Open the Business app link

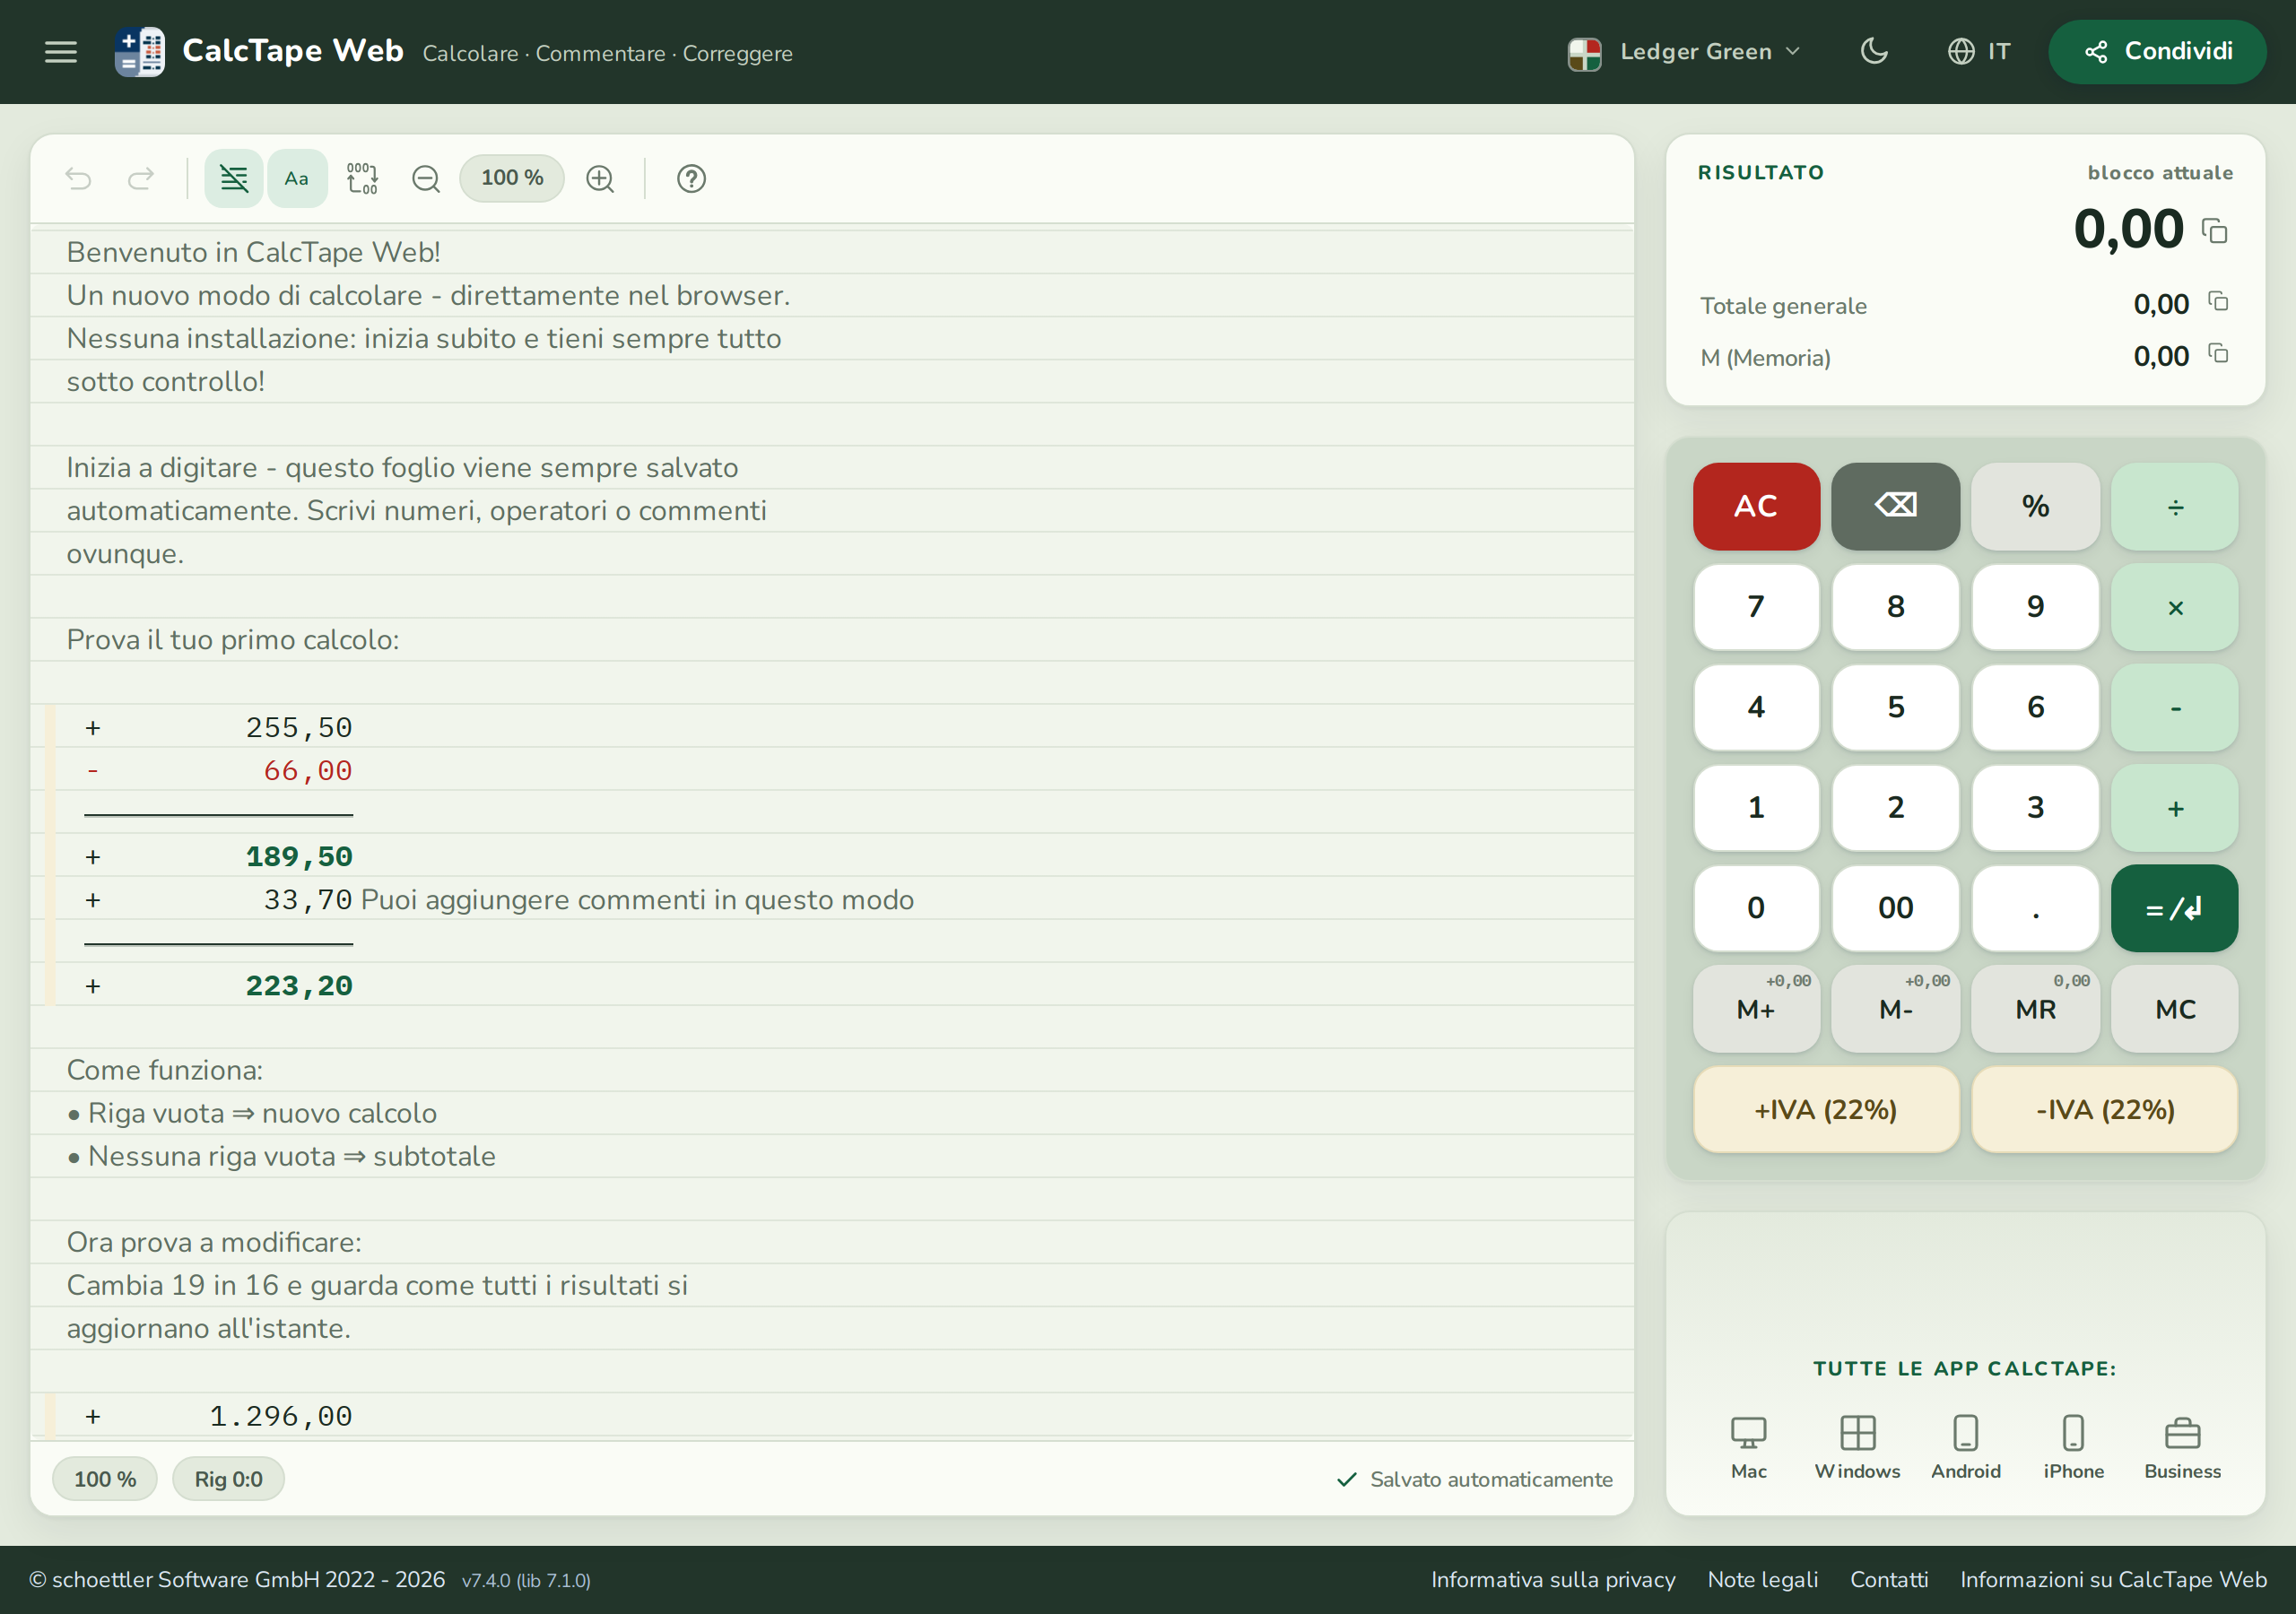(2182, 1447)
